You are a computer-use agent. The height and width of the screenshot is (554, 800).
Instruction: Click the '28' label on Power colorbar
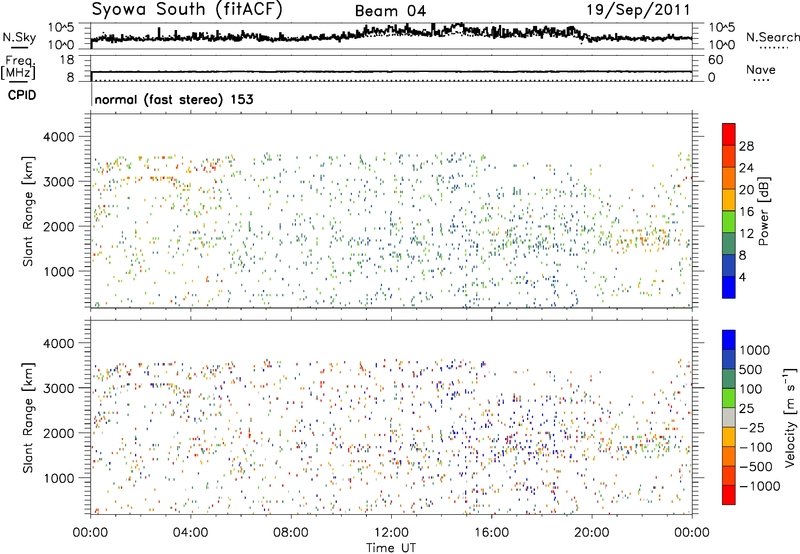coord(746,146)
